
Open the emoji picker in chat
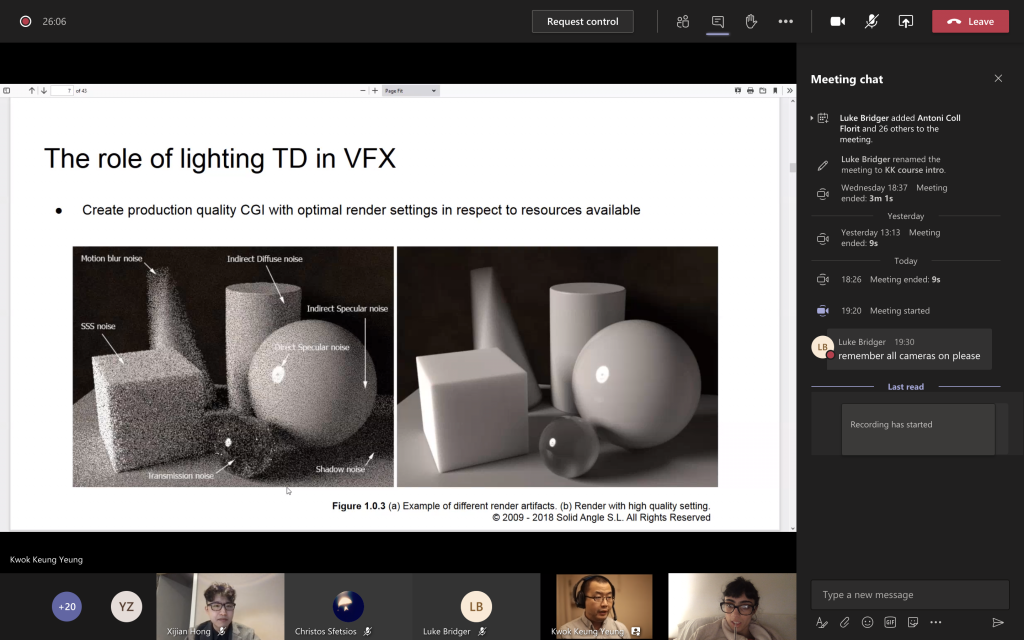pos(867,622)
